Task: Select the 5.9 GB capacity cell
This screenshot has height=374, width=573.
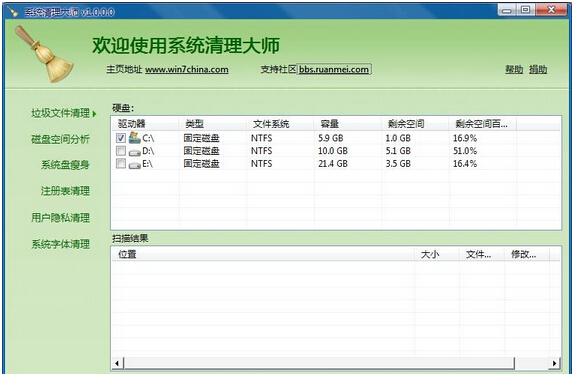Action: 330,138
